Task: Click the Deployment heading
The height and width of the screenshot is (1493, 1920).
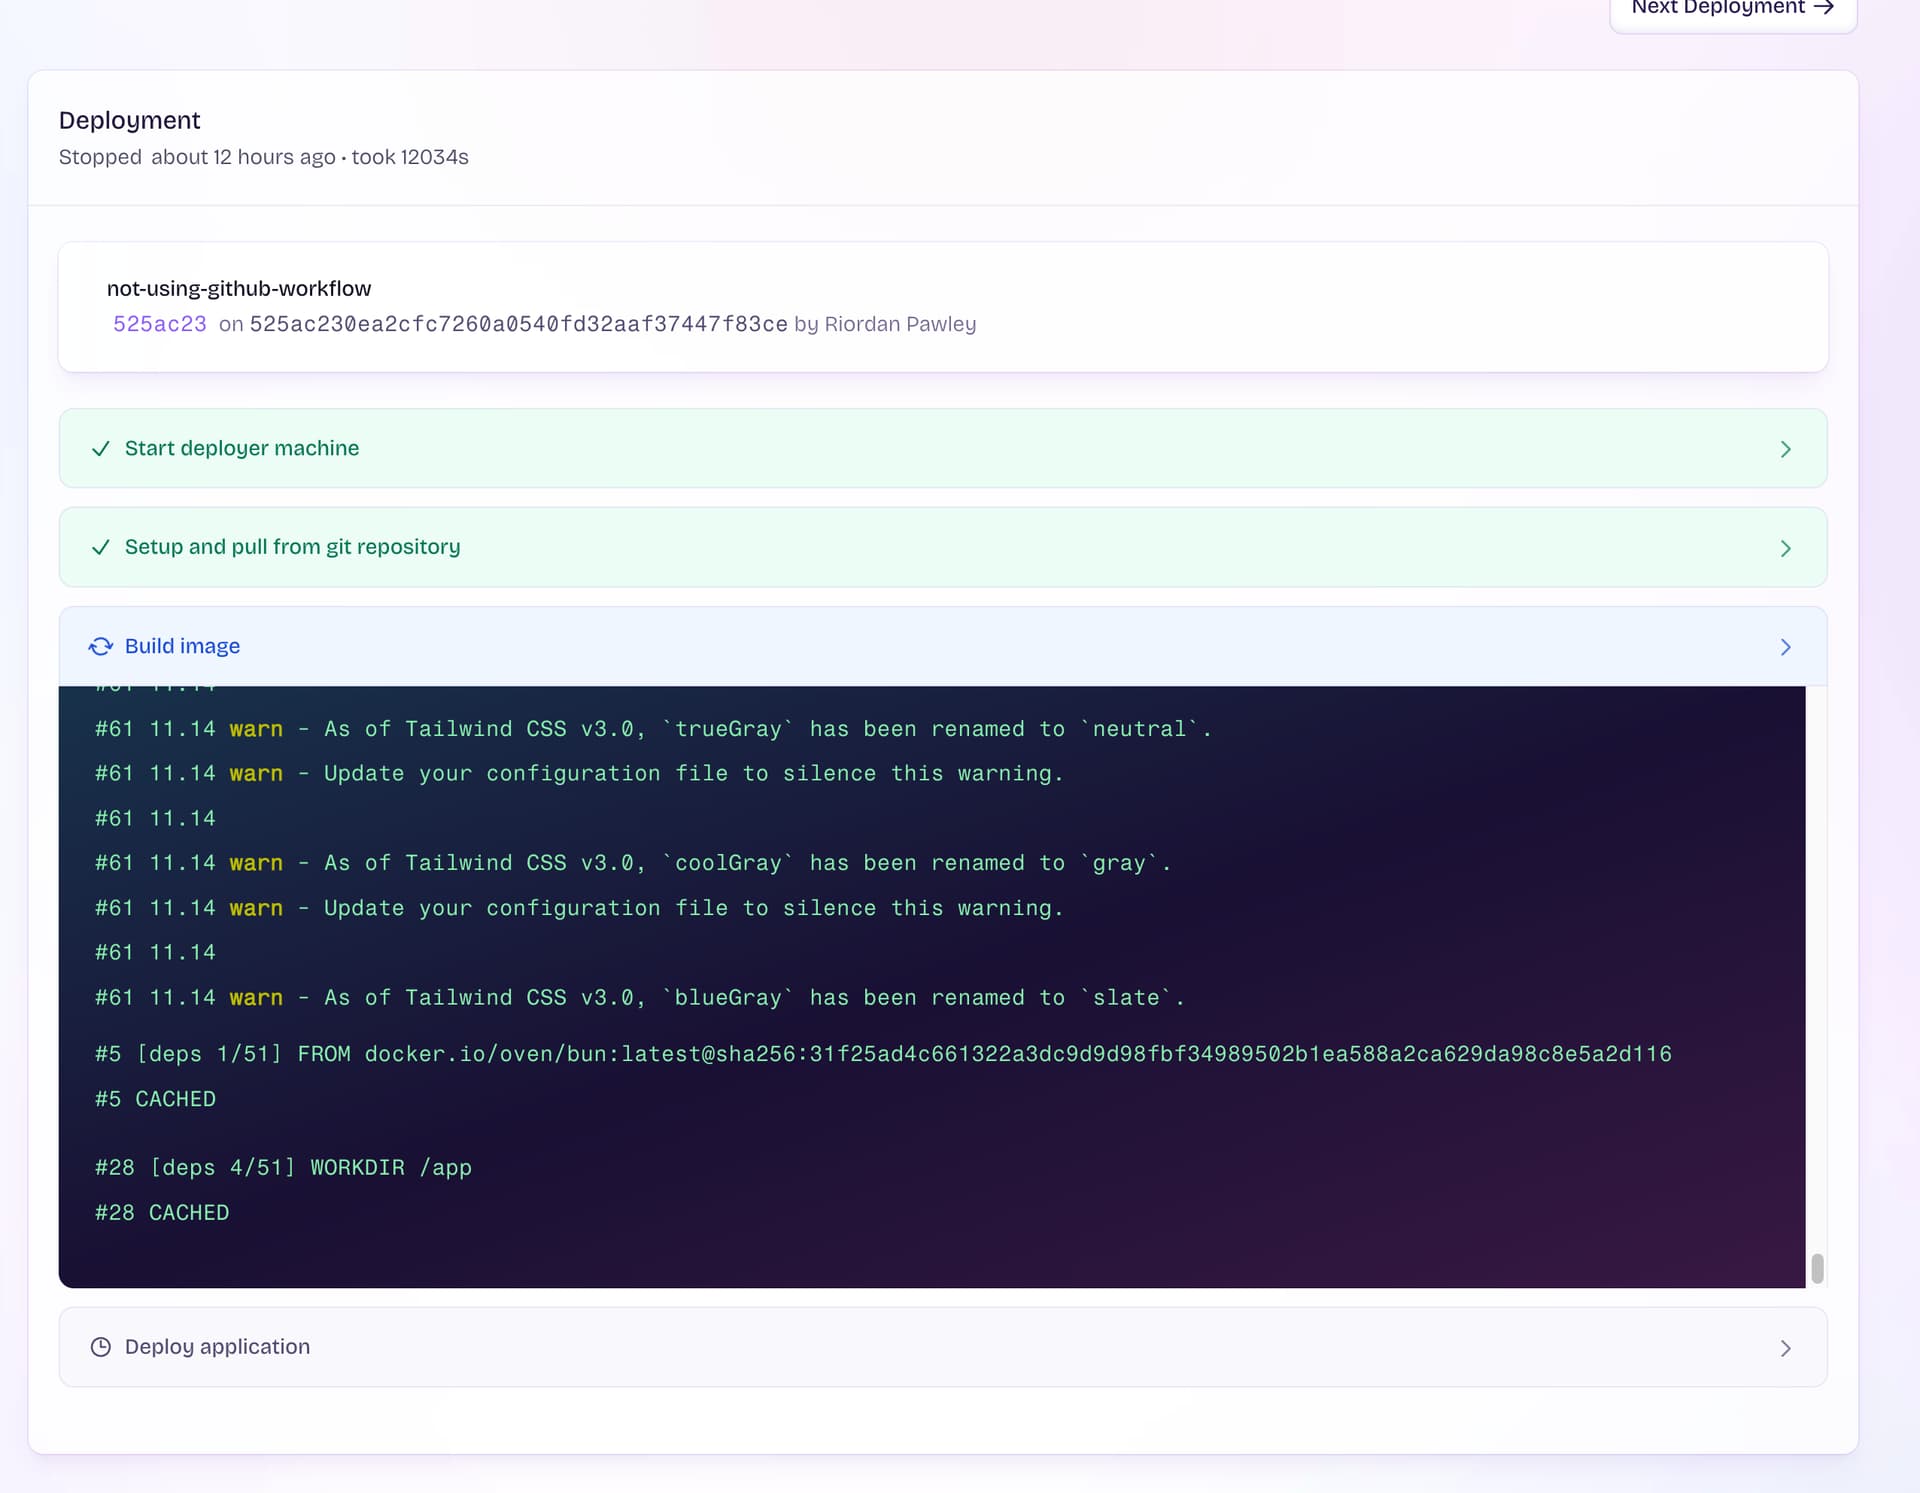Action: pos(130,120)
